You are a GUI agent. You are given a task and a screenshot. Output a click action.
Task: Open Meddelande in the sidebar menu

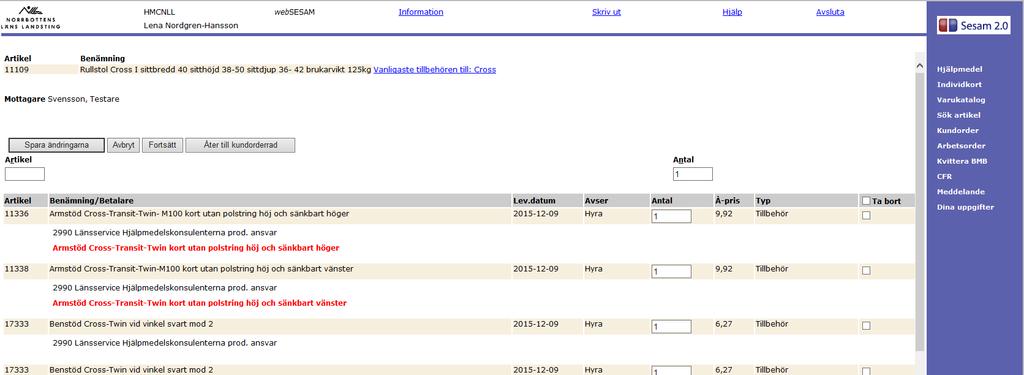tap(961, 192)
